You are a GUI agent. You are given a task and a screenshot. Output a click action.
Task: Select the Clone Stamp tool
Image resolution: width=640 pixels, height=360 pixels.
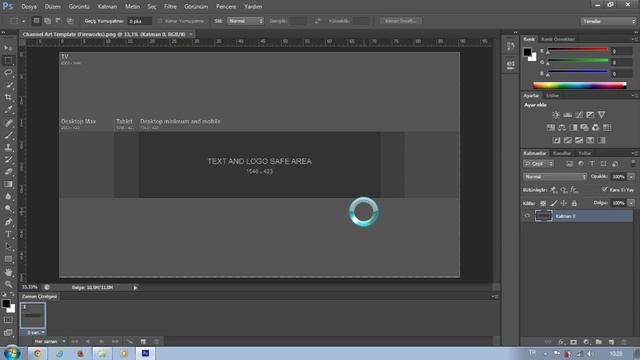click(8, 147)
